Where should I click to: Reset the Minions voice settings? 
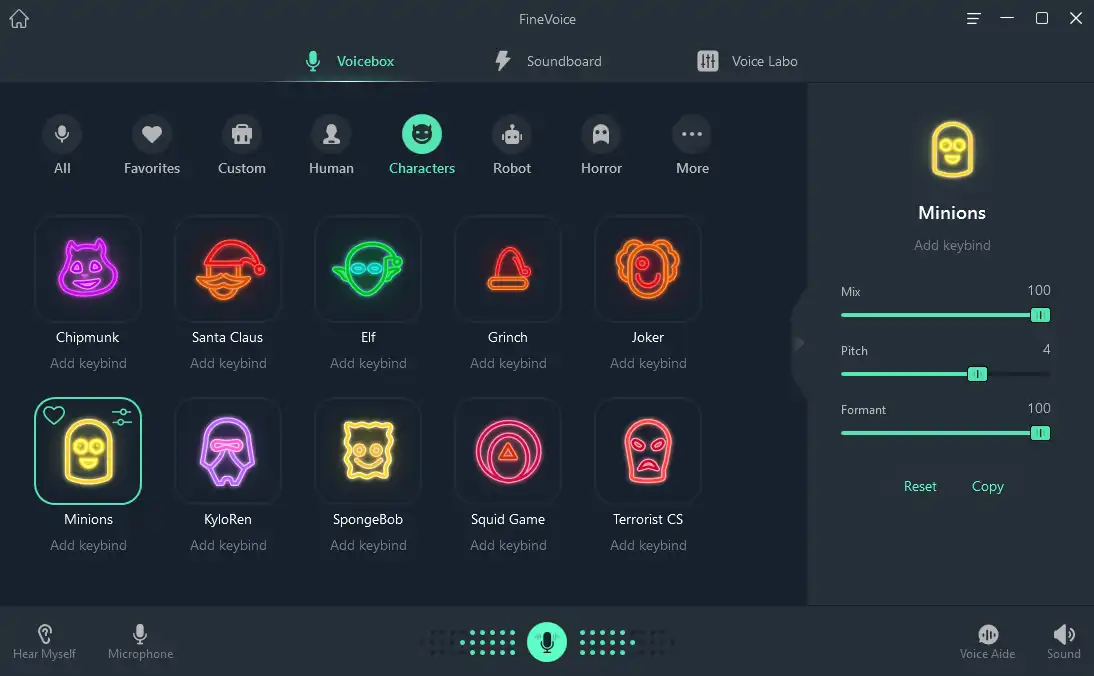coord(920,486)
